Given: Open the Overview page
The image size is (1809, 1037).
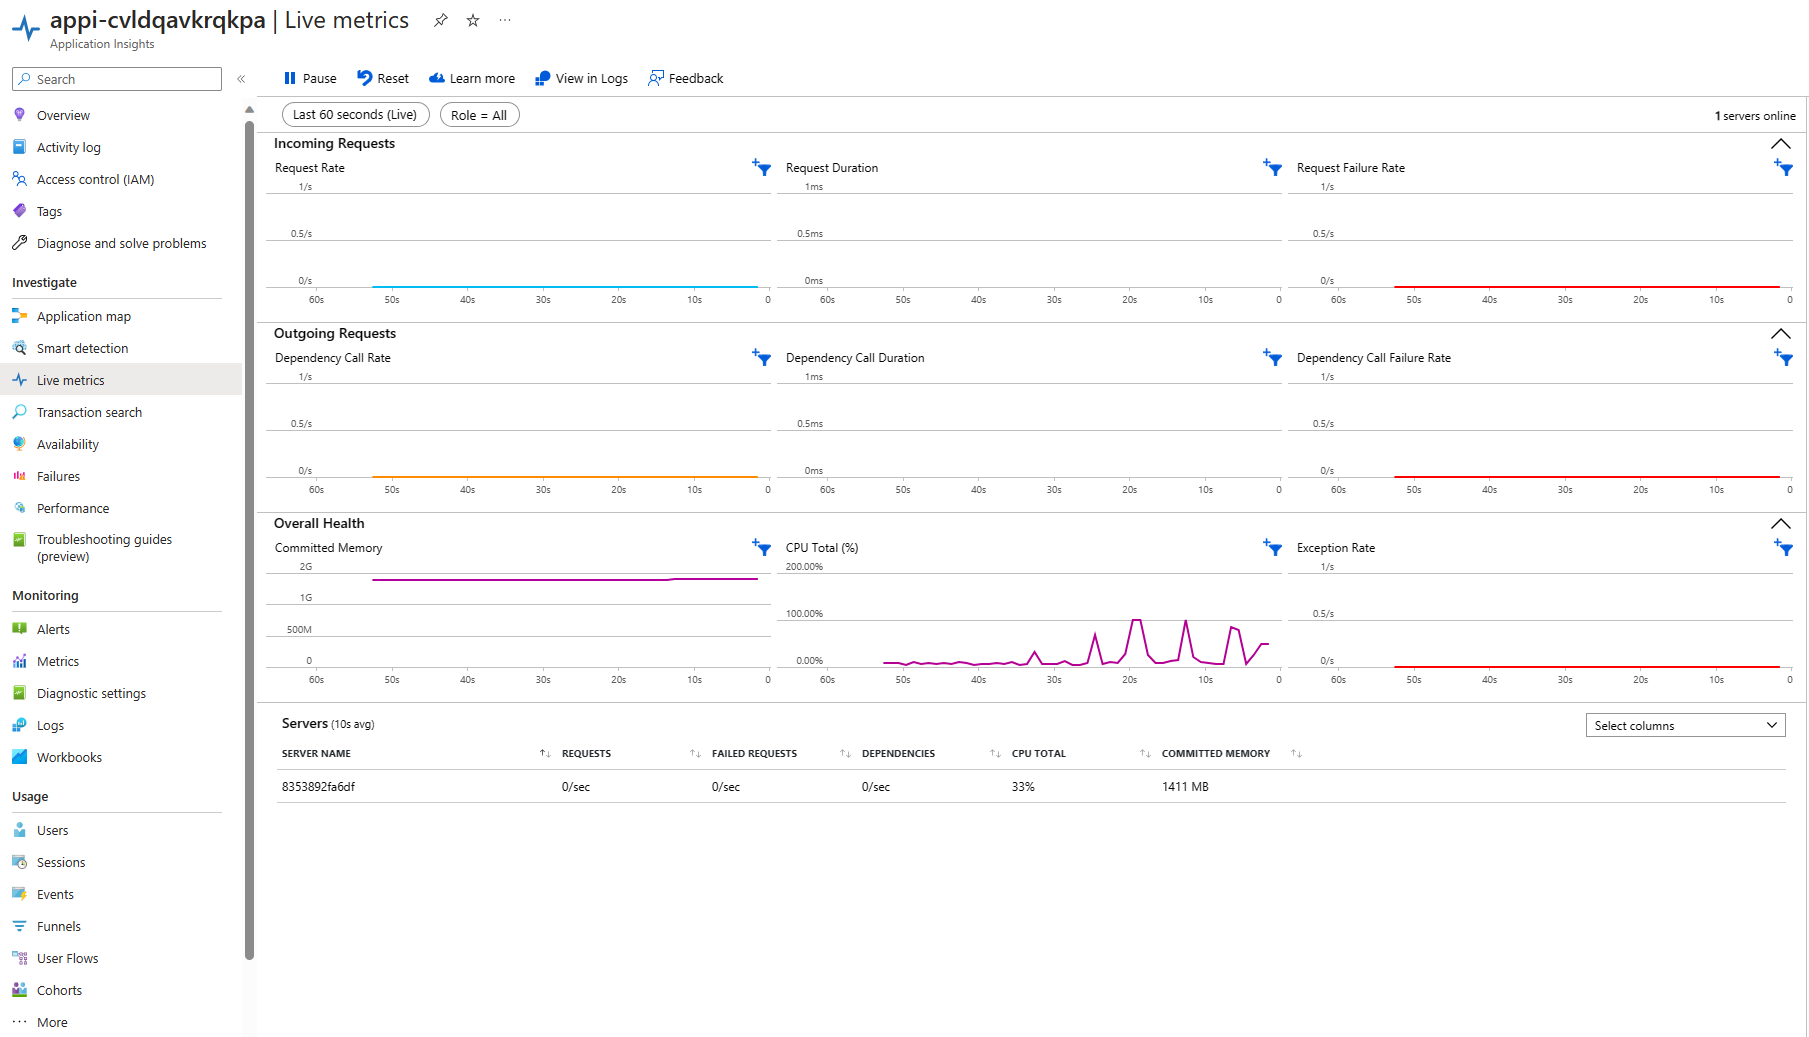Looking at the screenshot, I should pos(63,115).
